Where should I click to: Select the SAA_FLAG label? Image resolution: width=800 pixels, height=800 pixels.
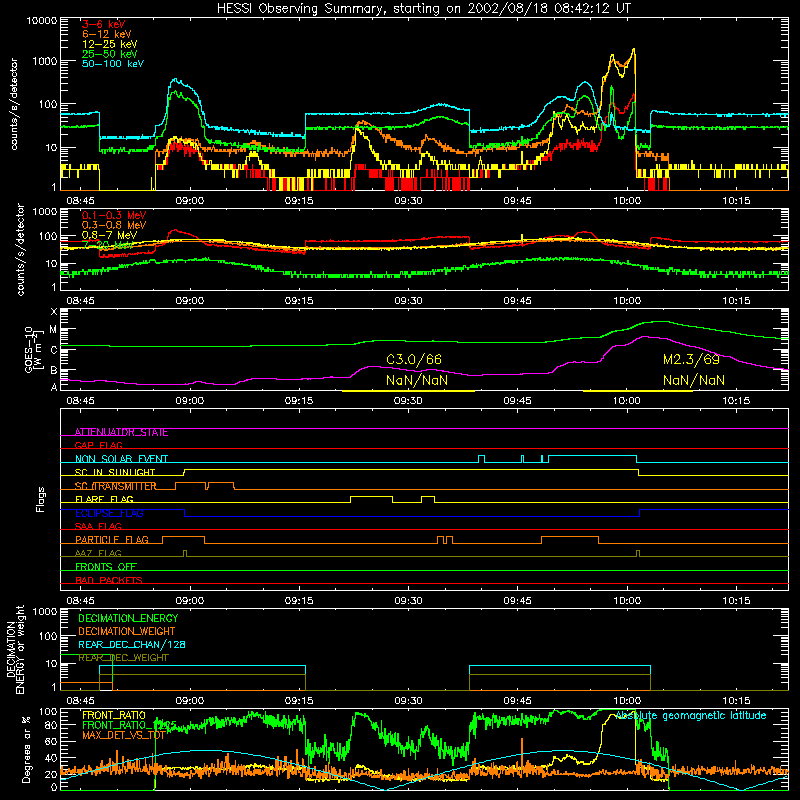[x=98, y=527]
